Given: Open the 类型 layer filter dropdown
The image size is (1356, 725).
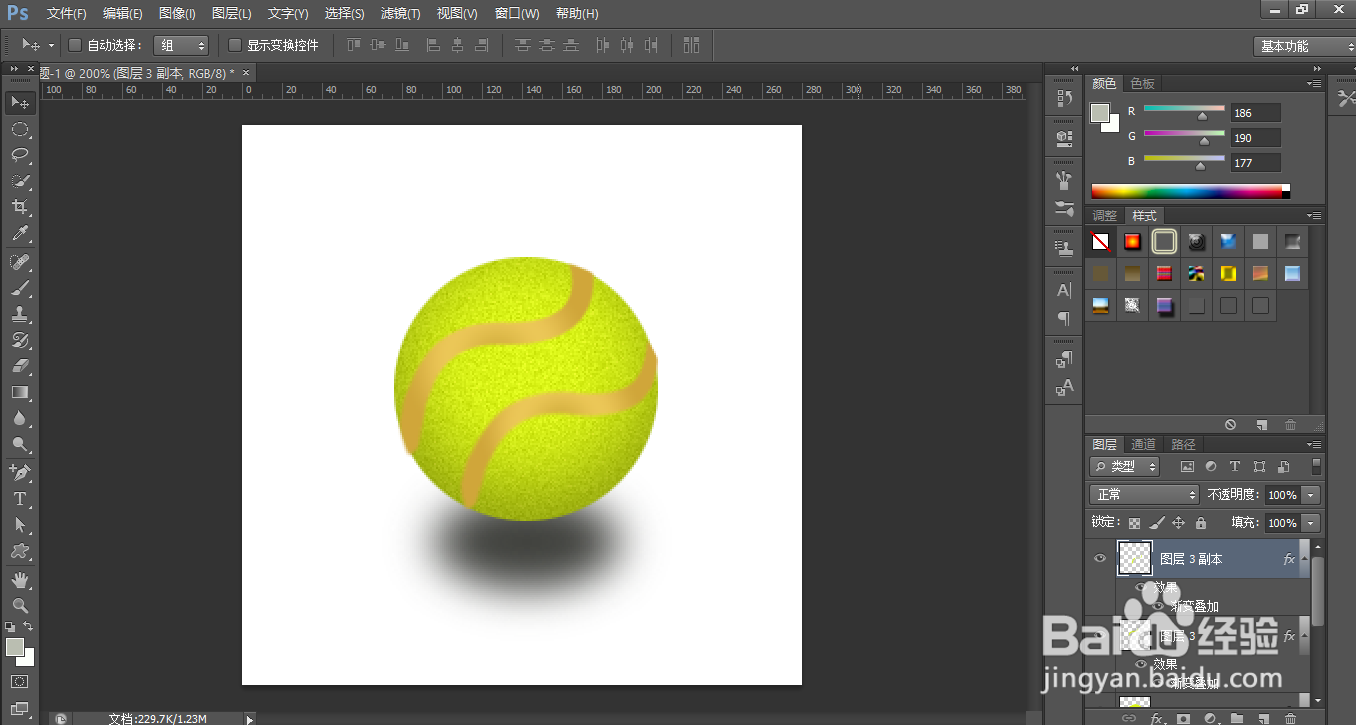Looking at the screenshot, I should 1125,466.
